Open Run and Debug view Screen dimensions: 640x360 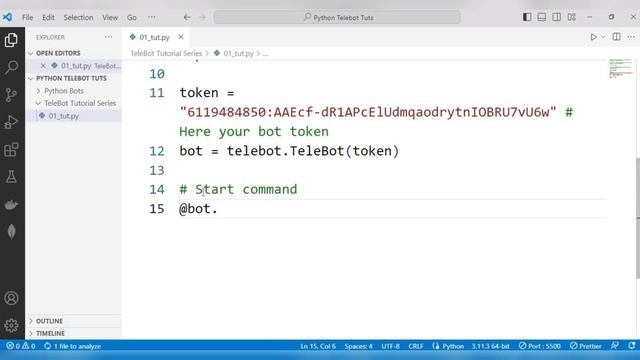click(11, 122)
